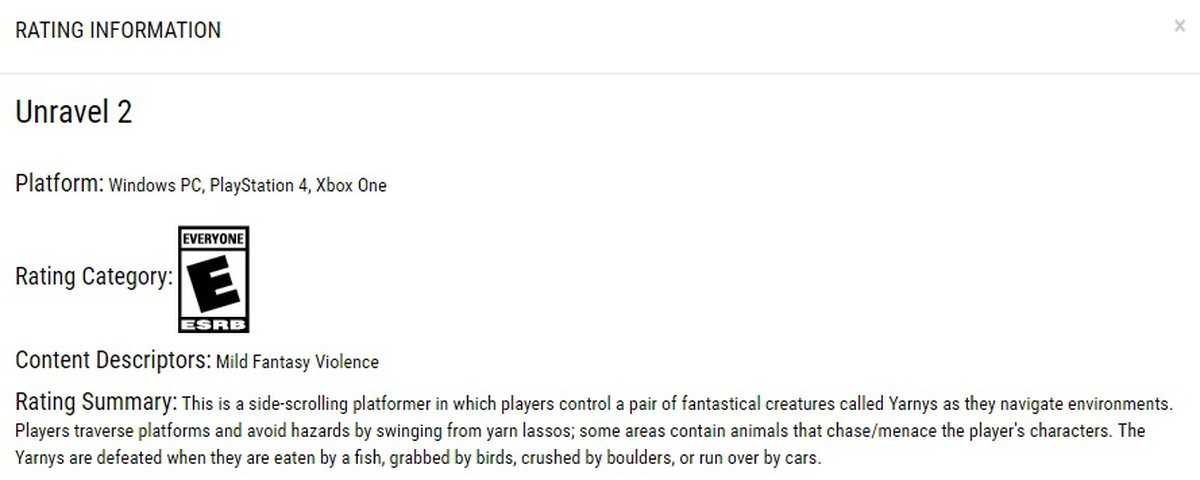The width and height of the screenshot is (1200, 480).
Task: Click the RATING INFORMATION header title
Action: (x=118, y=30)
